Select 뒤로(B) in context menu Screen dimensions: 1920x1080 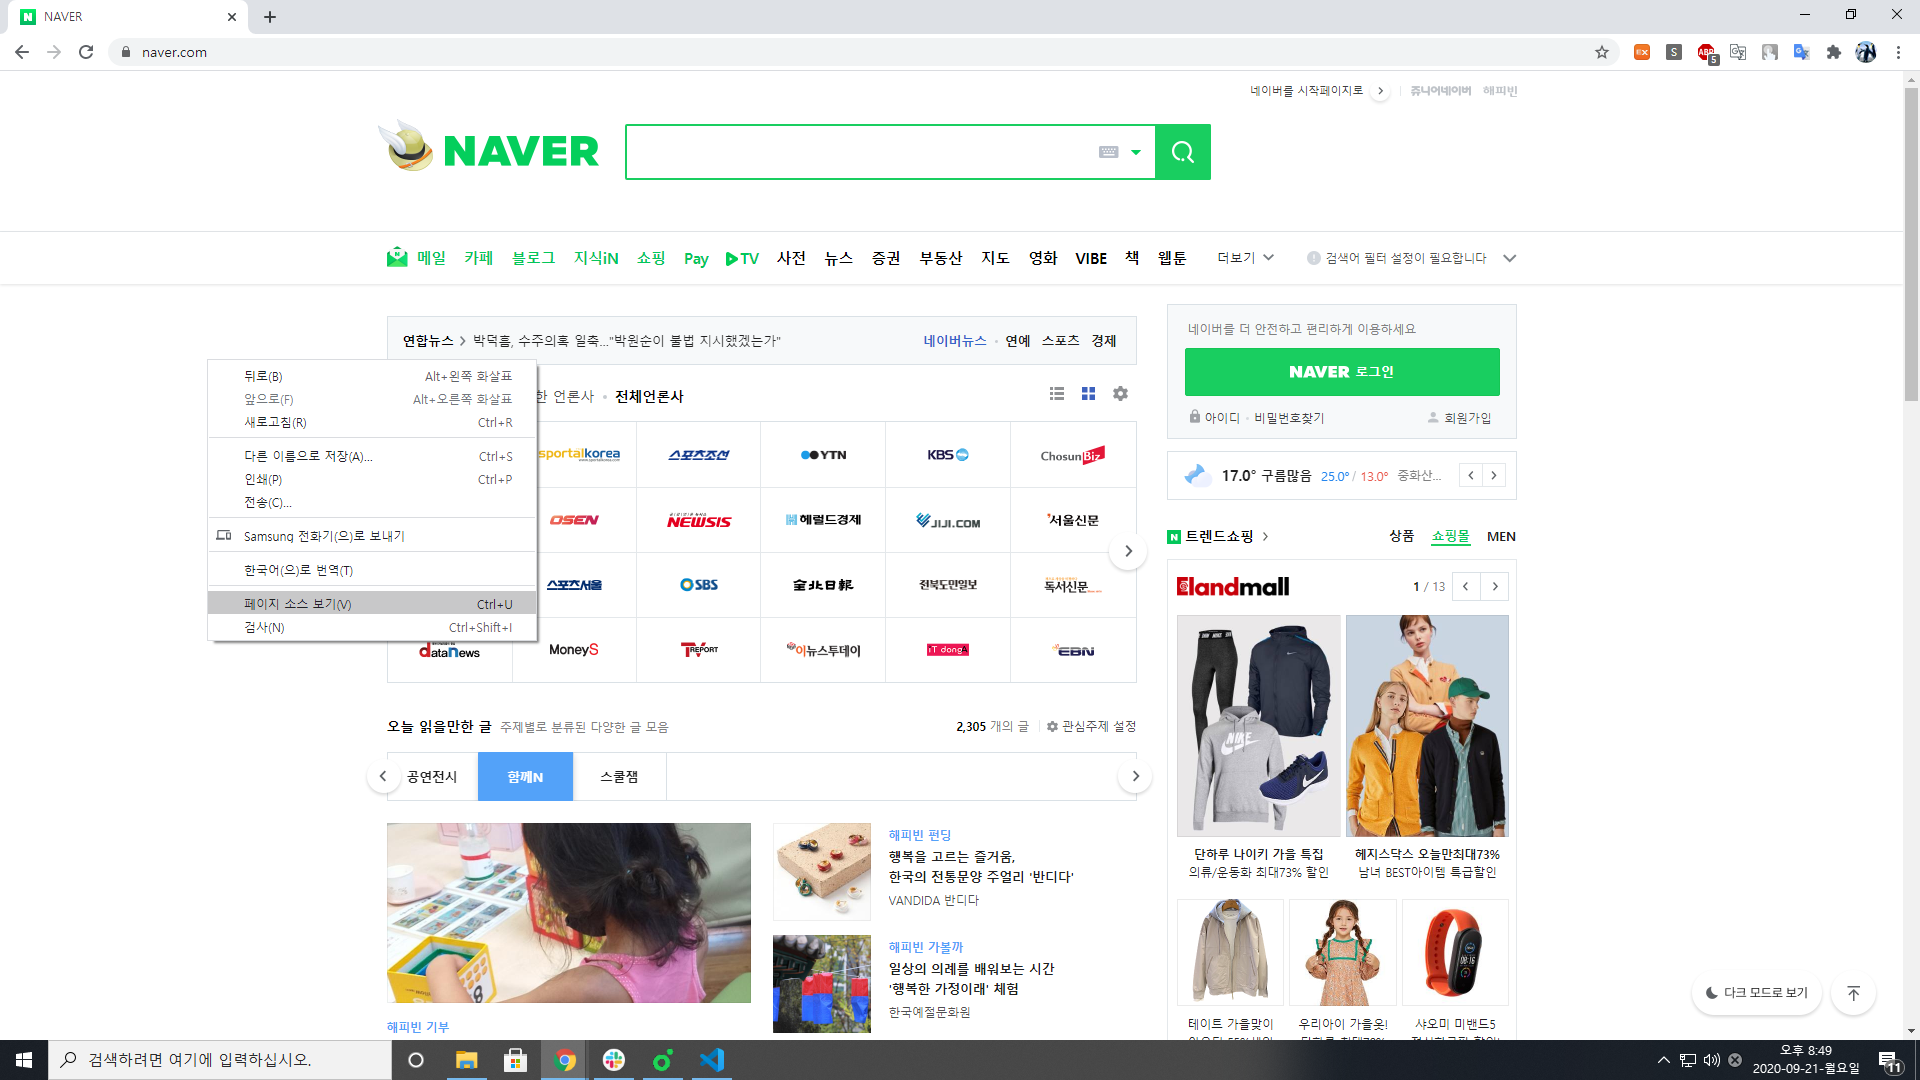[372, 376]
